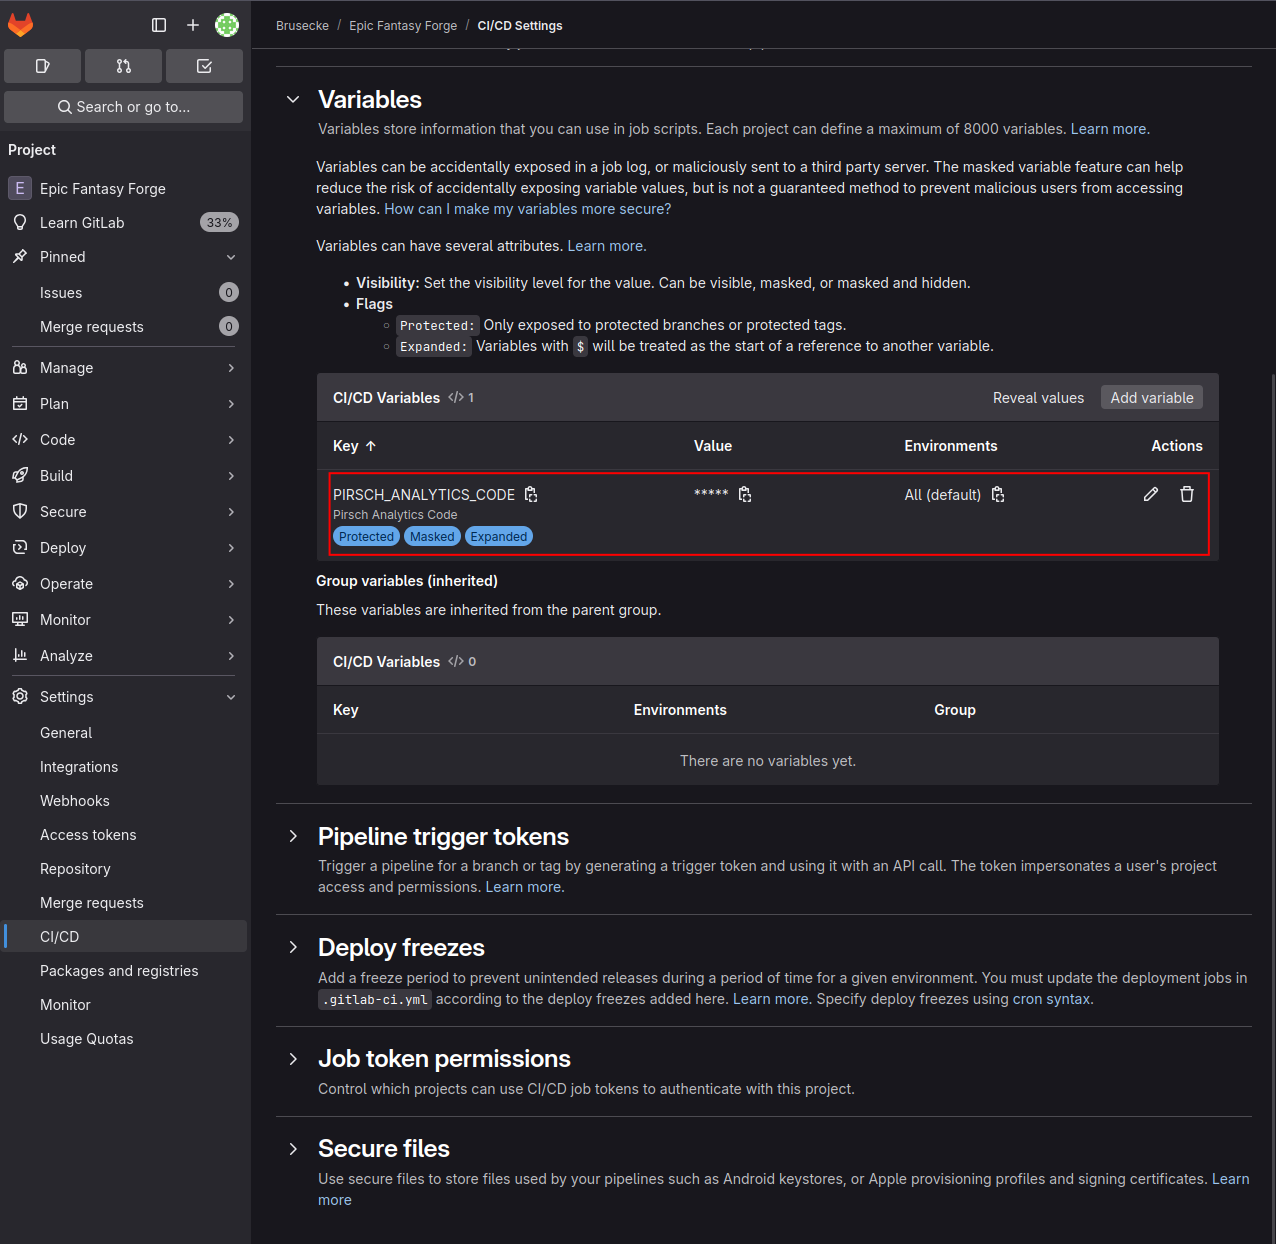Copy the PIRSCH_ANALYTICS_CODE key
The image size is (1276, 1244).
[531, 495]
